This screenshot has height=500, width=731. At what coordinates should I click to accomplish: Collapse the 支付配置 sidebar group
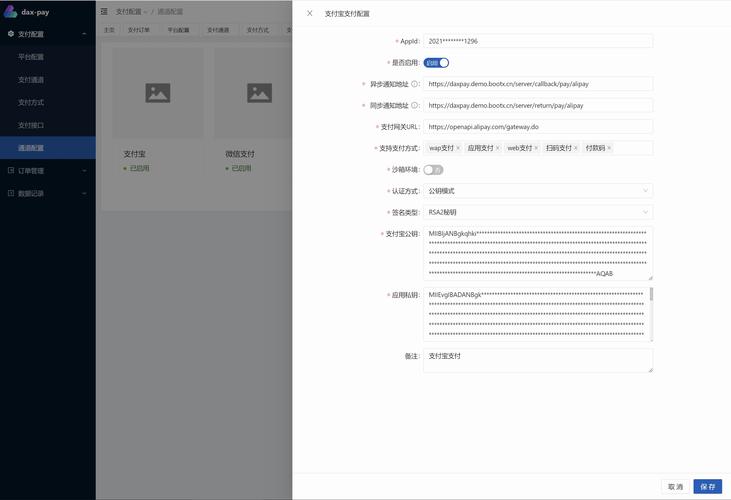click(84, 34)
